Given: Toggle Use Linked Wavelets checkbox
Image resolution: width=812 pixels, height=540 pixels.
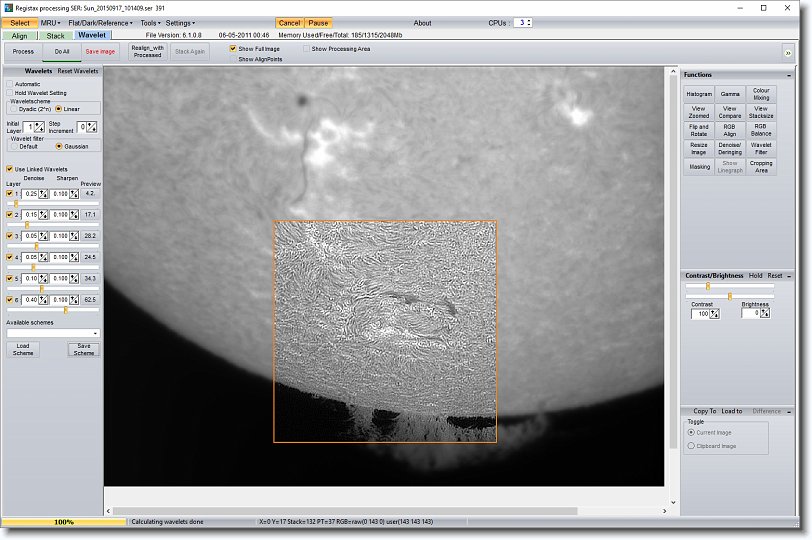Looking at the screenshot, I should coord(9,169).
